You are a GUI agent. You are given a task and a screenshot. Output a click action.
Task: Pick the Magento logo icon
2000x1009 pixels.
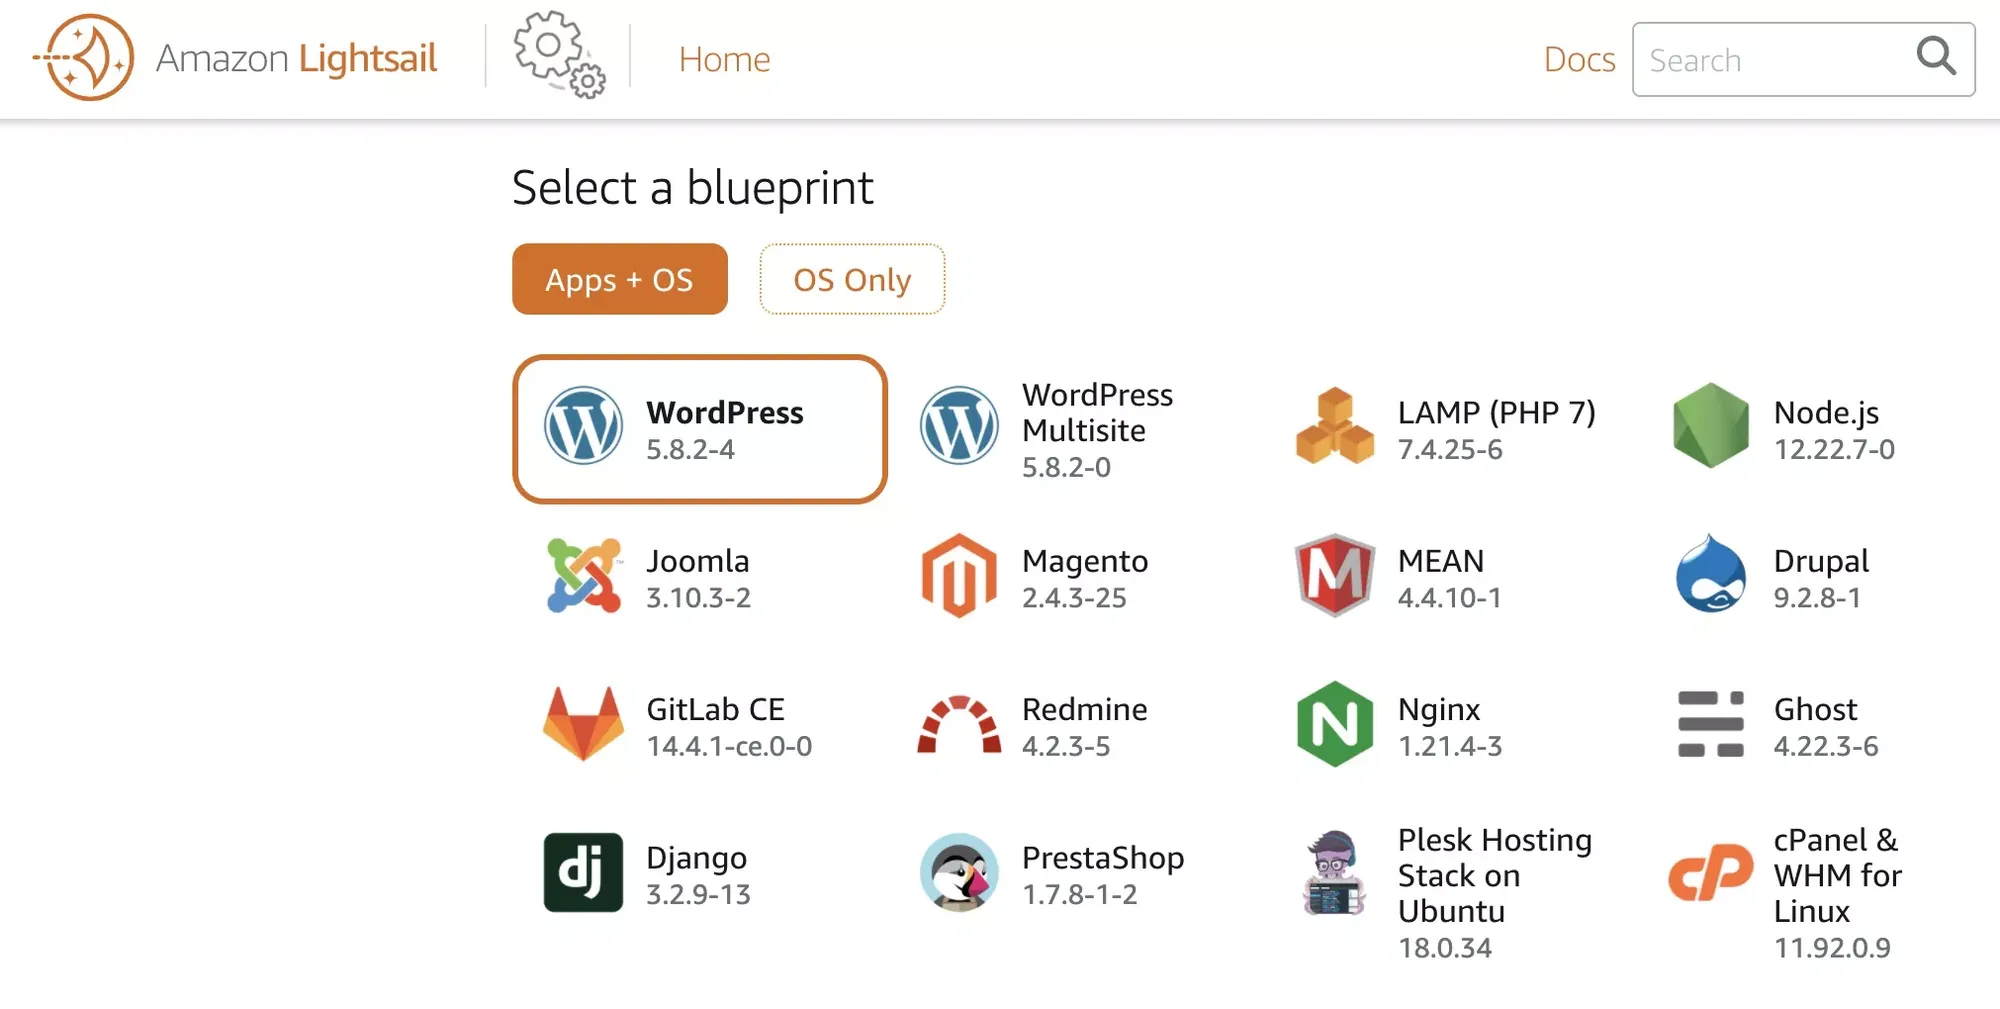[x=959, y=575]
